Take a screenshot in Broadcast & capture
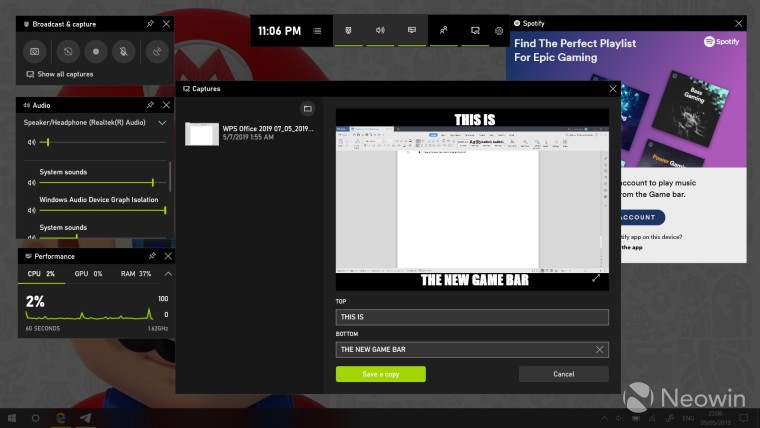 [34, 51]
